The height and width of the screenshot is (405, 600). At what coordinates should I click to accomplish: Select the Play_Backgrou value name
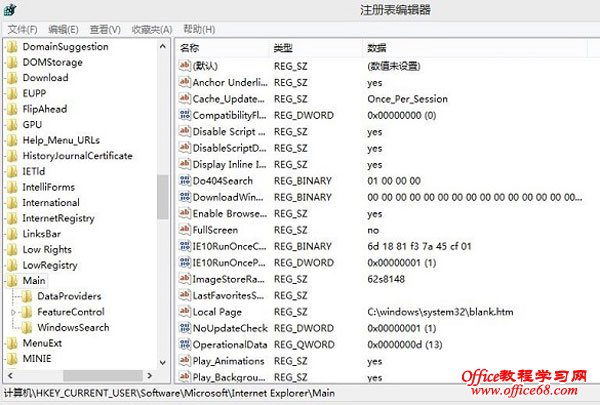pyautogui.click(x=229, y=377)
